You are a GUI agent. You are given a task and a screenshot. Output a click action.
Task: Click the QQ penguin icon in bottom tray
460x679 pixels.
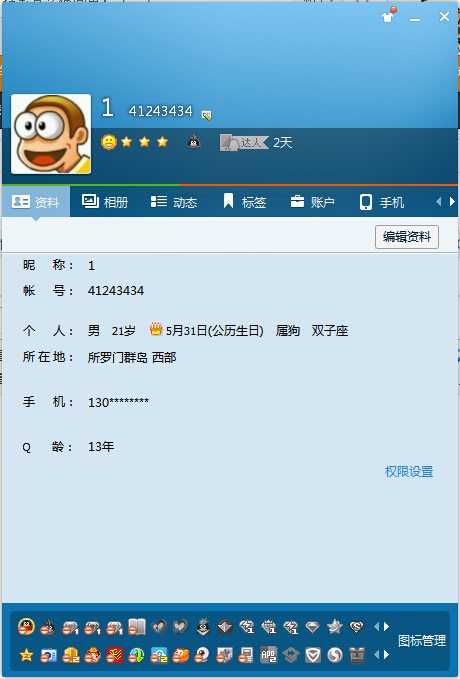26,627
